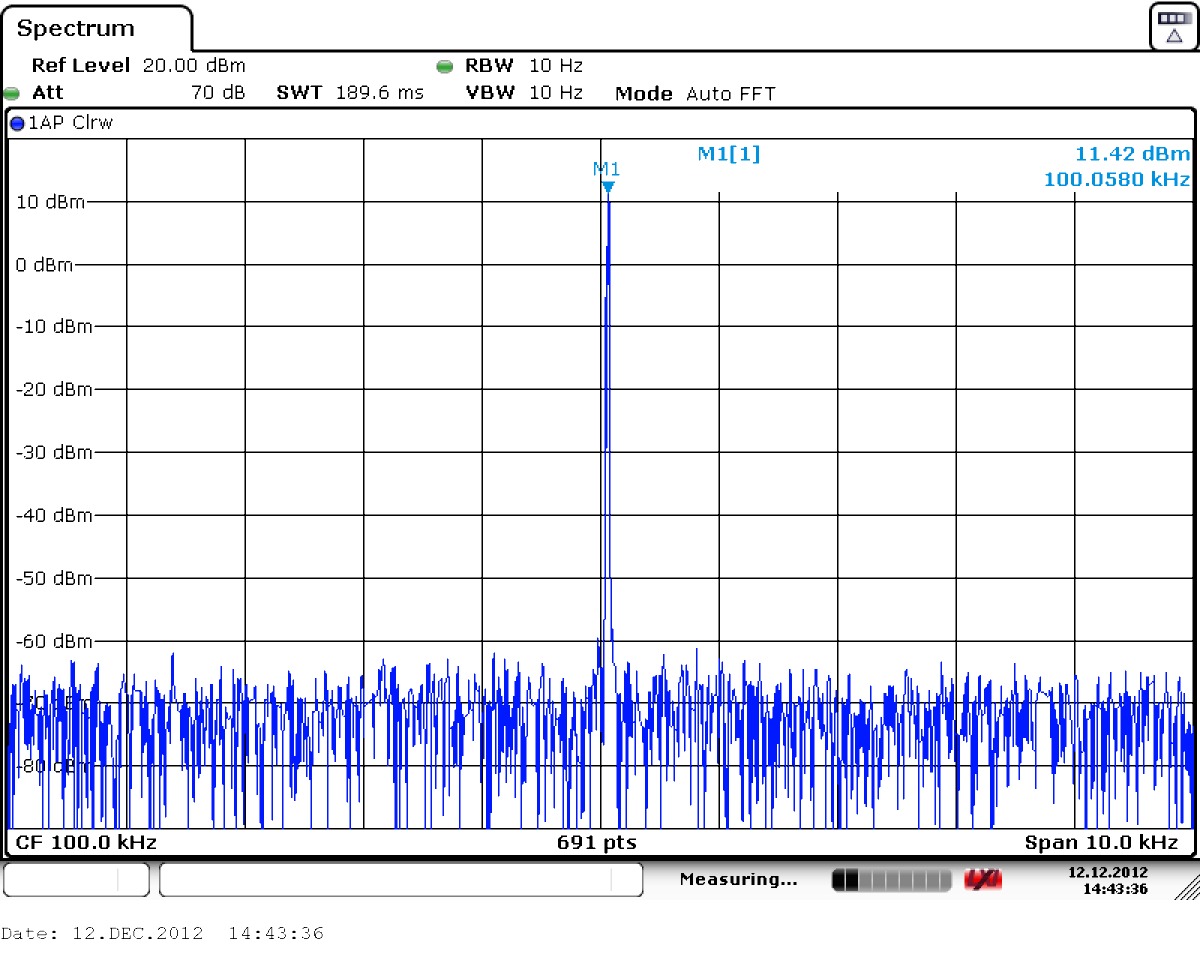Viewport: 1200px width, 969px height.
Task: Click the Date: 12.DEC.2012 caption below the screen
Action: click(x=163, y=934)
